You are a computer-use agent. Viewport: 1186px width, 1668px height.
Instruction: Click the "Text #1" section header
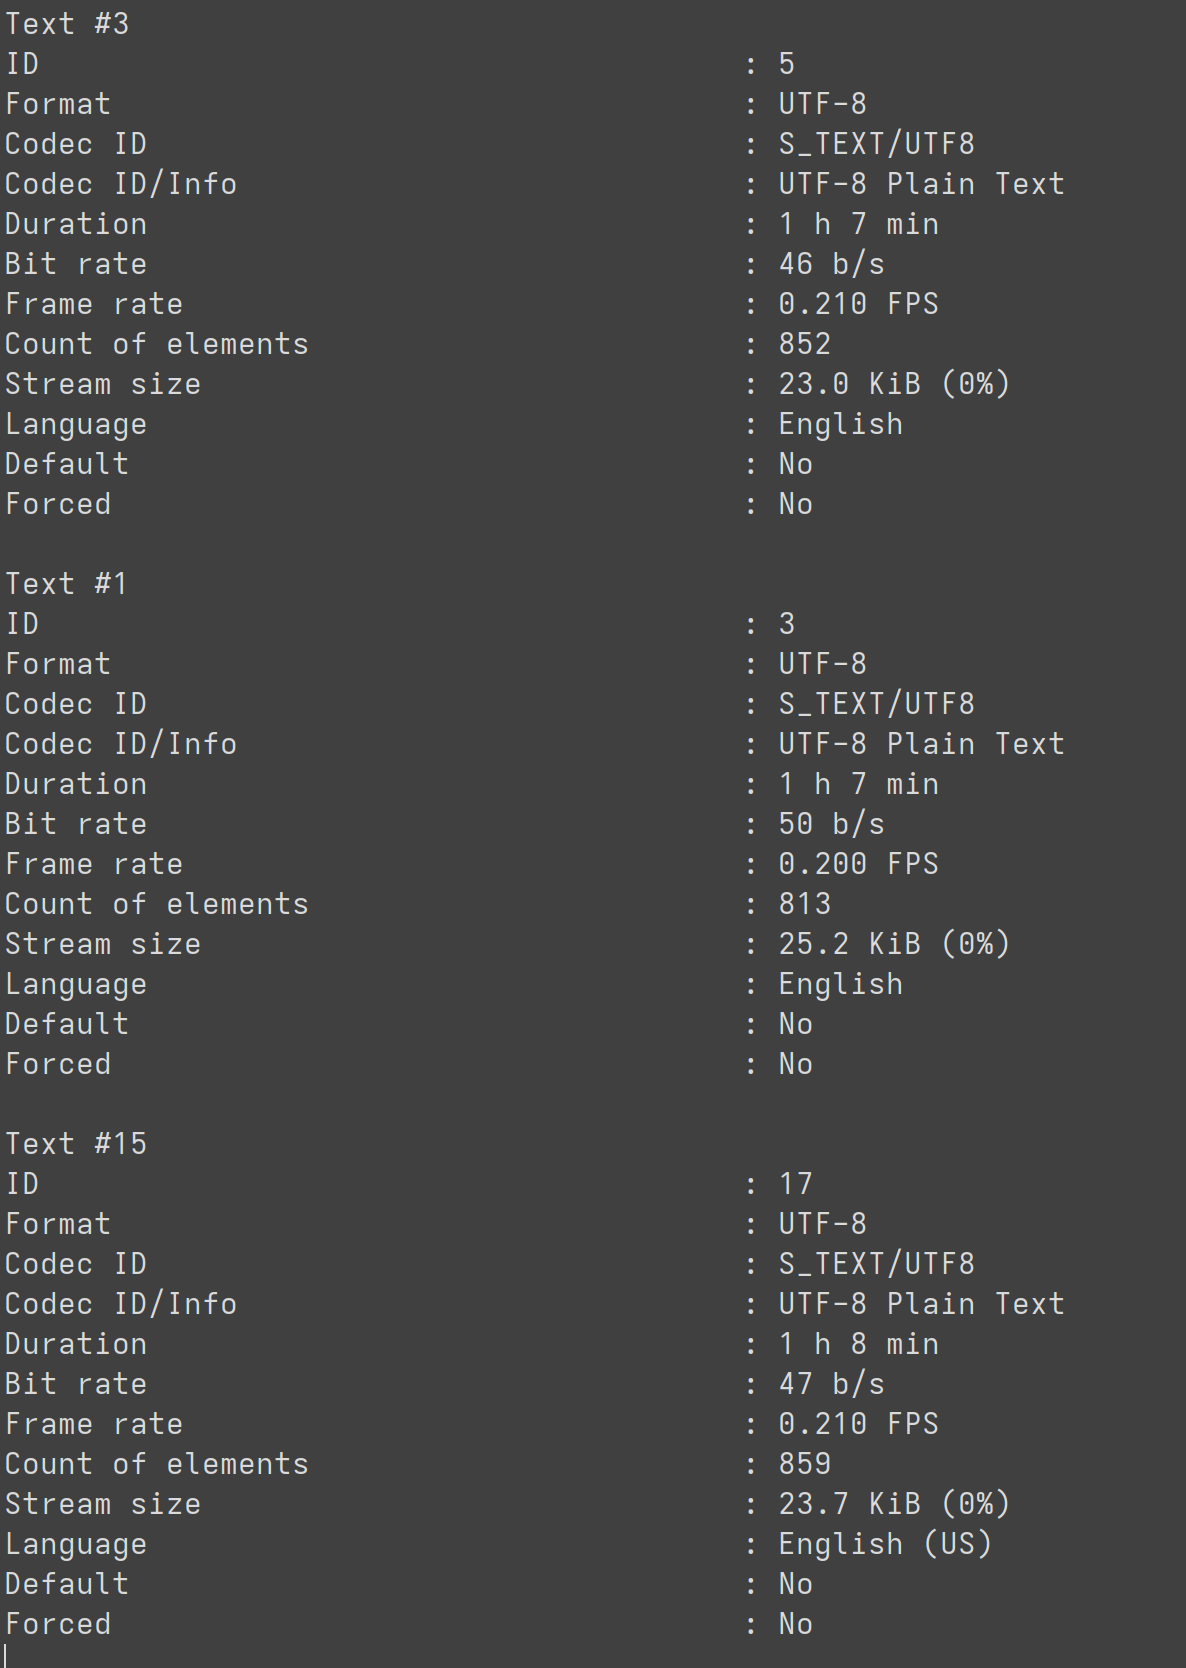[67, 584]
